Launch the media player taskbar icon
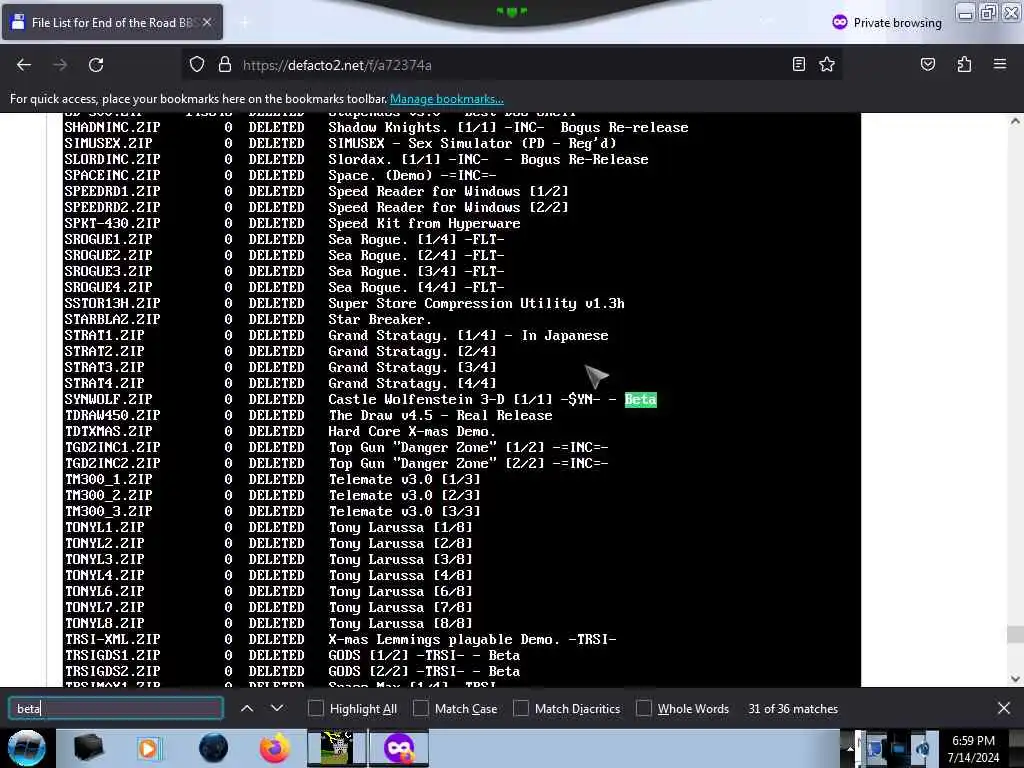The height and width of the screenshot is (768, 1024). tap(148, 748)
